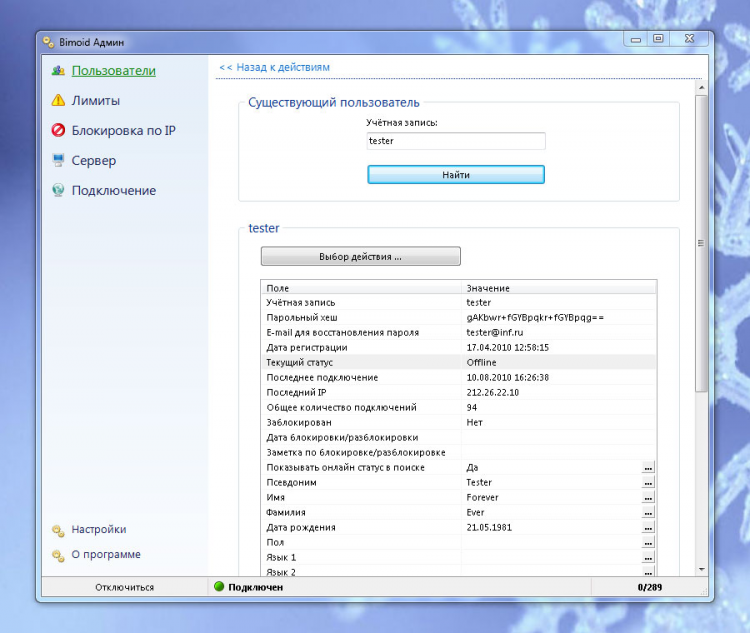Image resolution: width=750 pixels, height=633 pixels.
Task: Click the Пользователи users icon in sidebar
Action: tap(58, 70)
